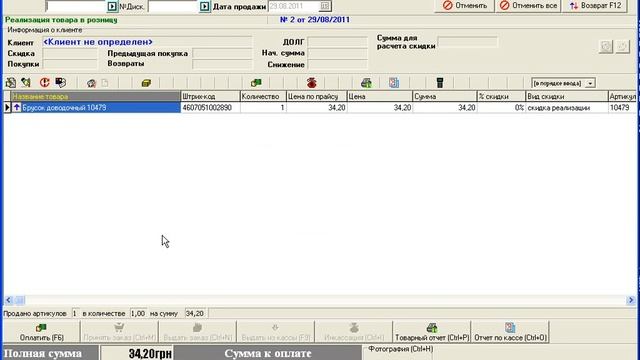Image resolution: width=640 pixels, height=360 pixels.
Task: Click the 34,20грн total amount display
Action: (x=137, y=353)
